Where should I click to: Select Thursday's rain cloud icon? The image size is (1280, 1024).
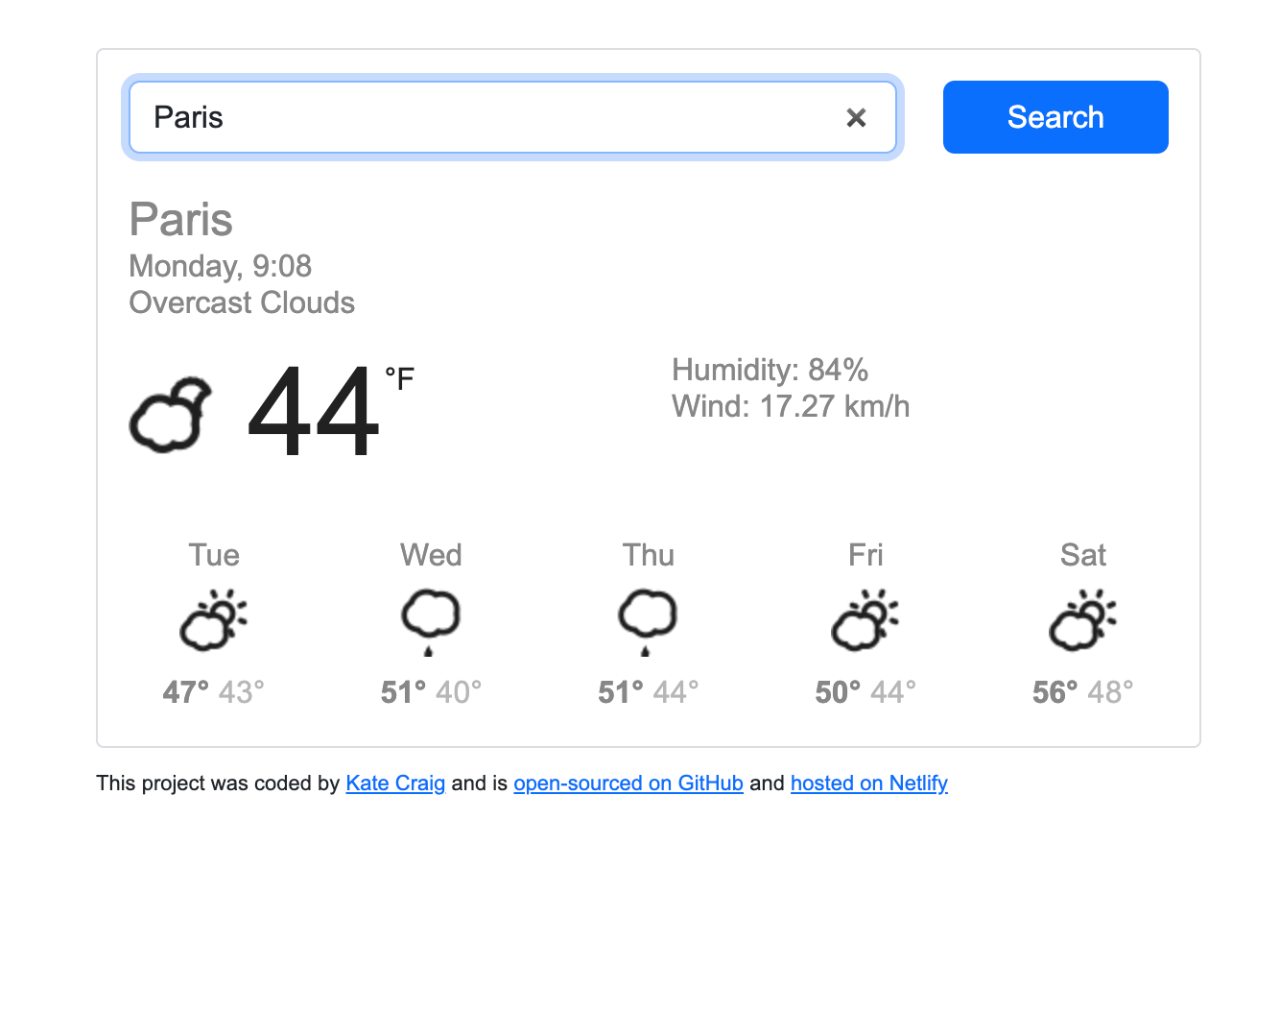pos(647,620)
